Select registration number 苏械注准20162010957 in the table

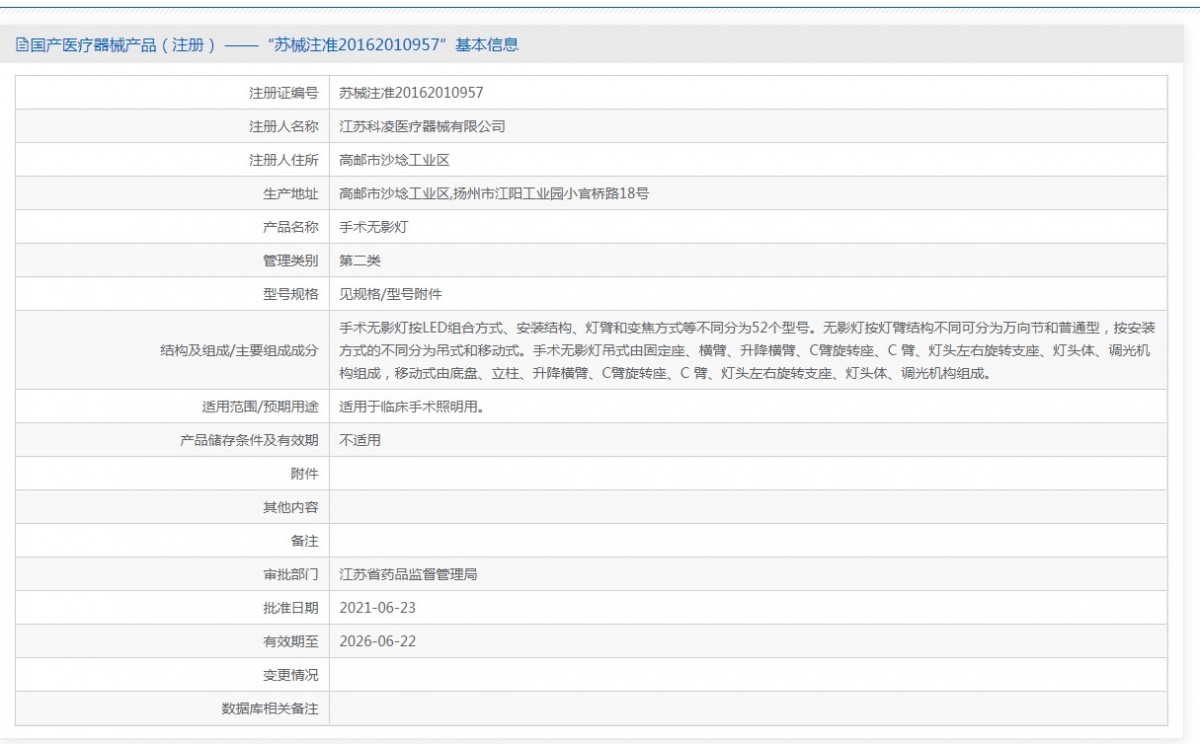click(411, 93)
